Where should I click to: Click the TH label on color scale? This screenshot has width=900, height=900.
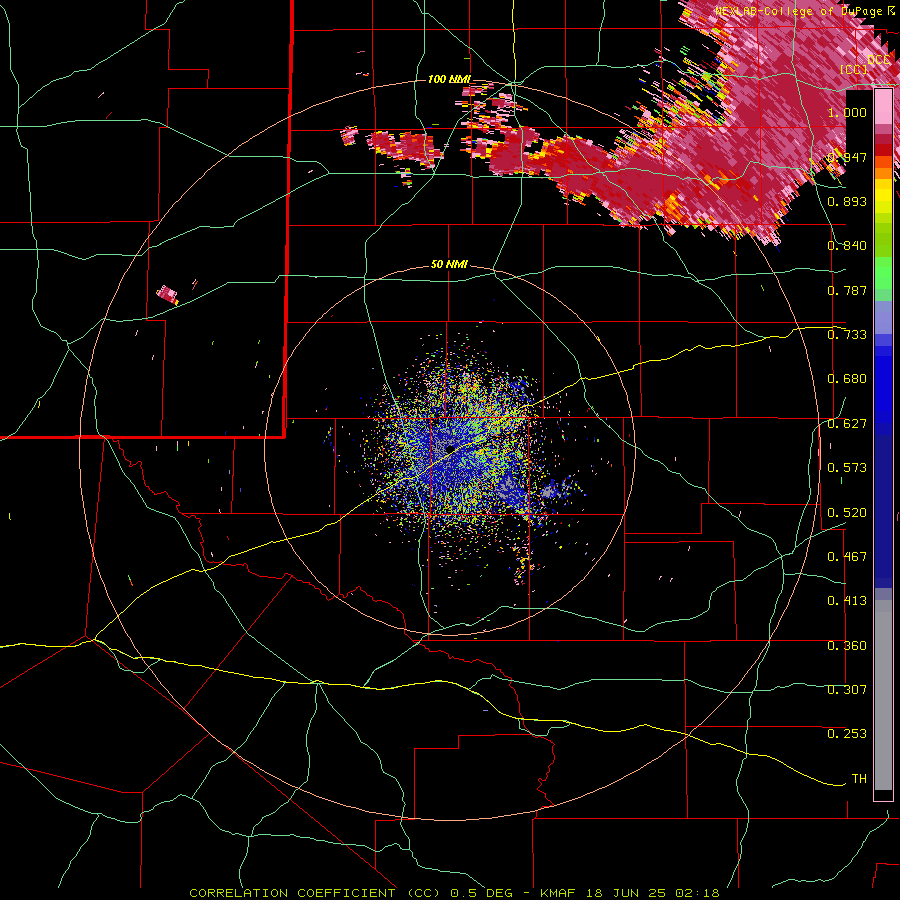tap(859, 779)
